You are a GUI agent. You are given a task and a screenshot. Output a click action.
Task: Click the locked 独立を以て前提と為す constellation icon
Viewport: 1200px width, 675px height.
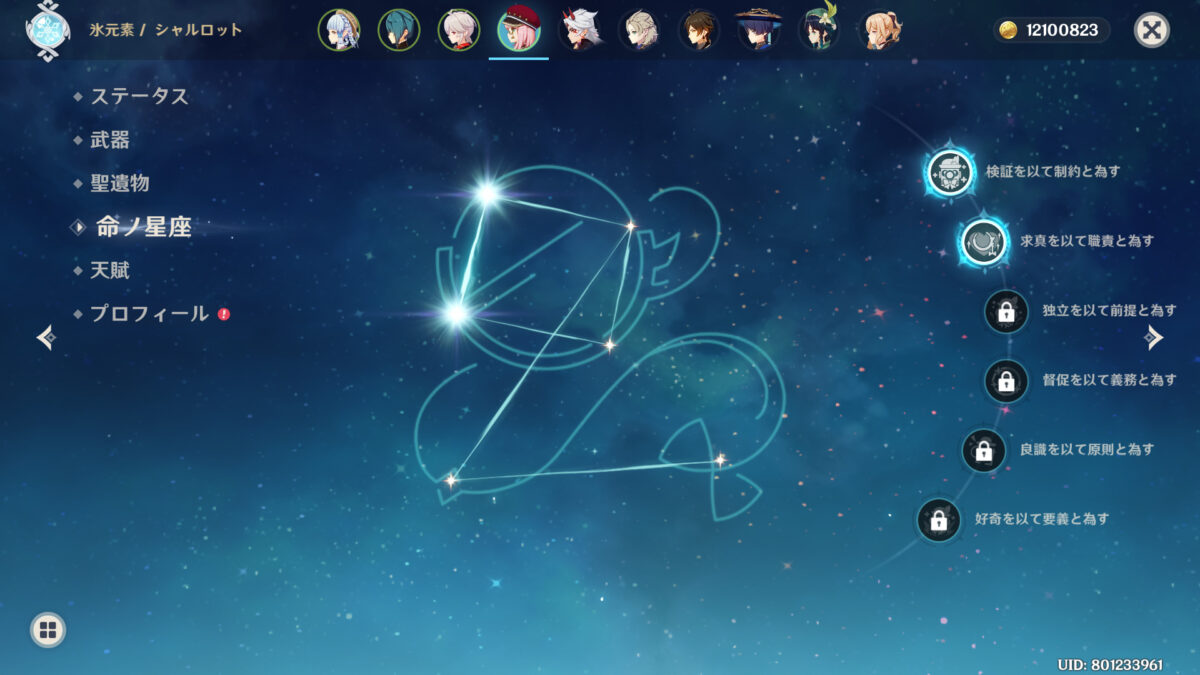point(1006,311)
